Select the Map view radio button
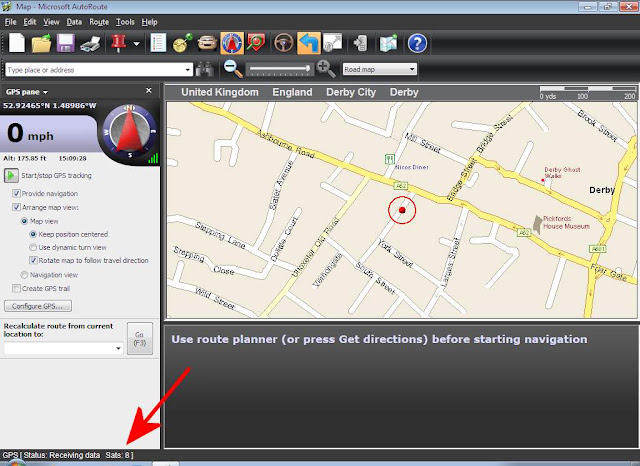 point(24,221)
